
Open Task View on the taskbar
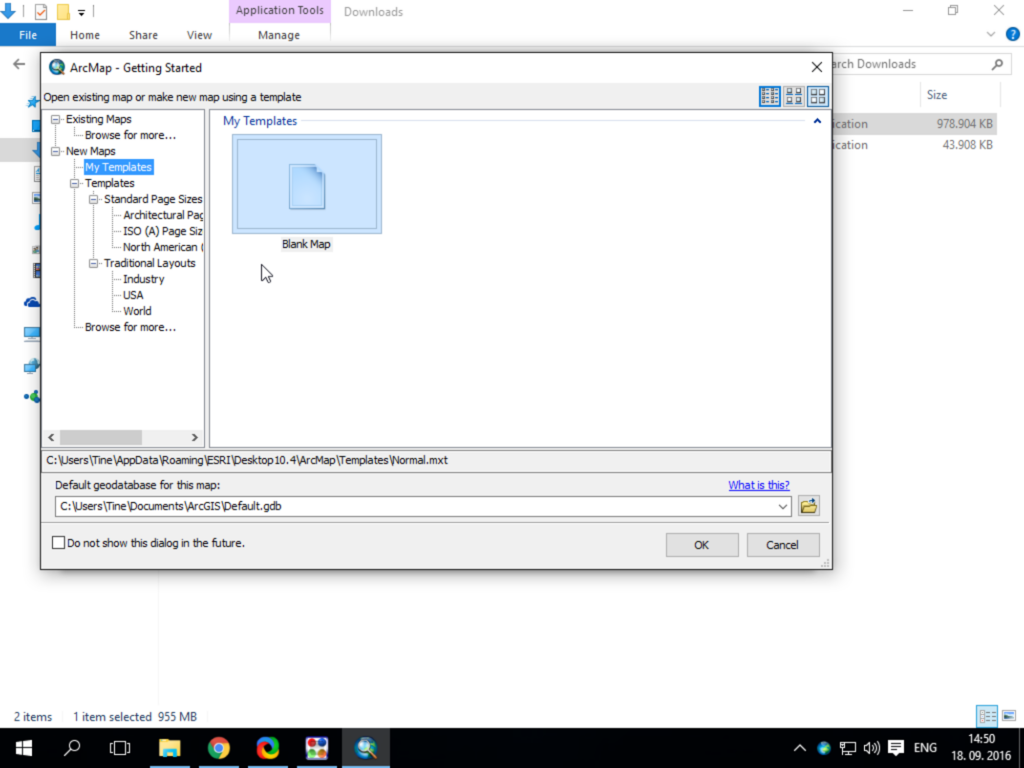tap(120, 748)
